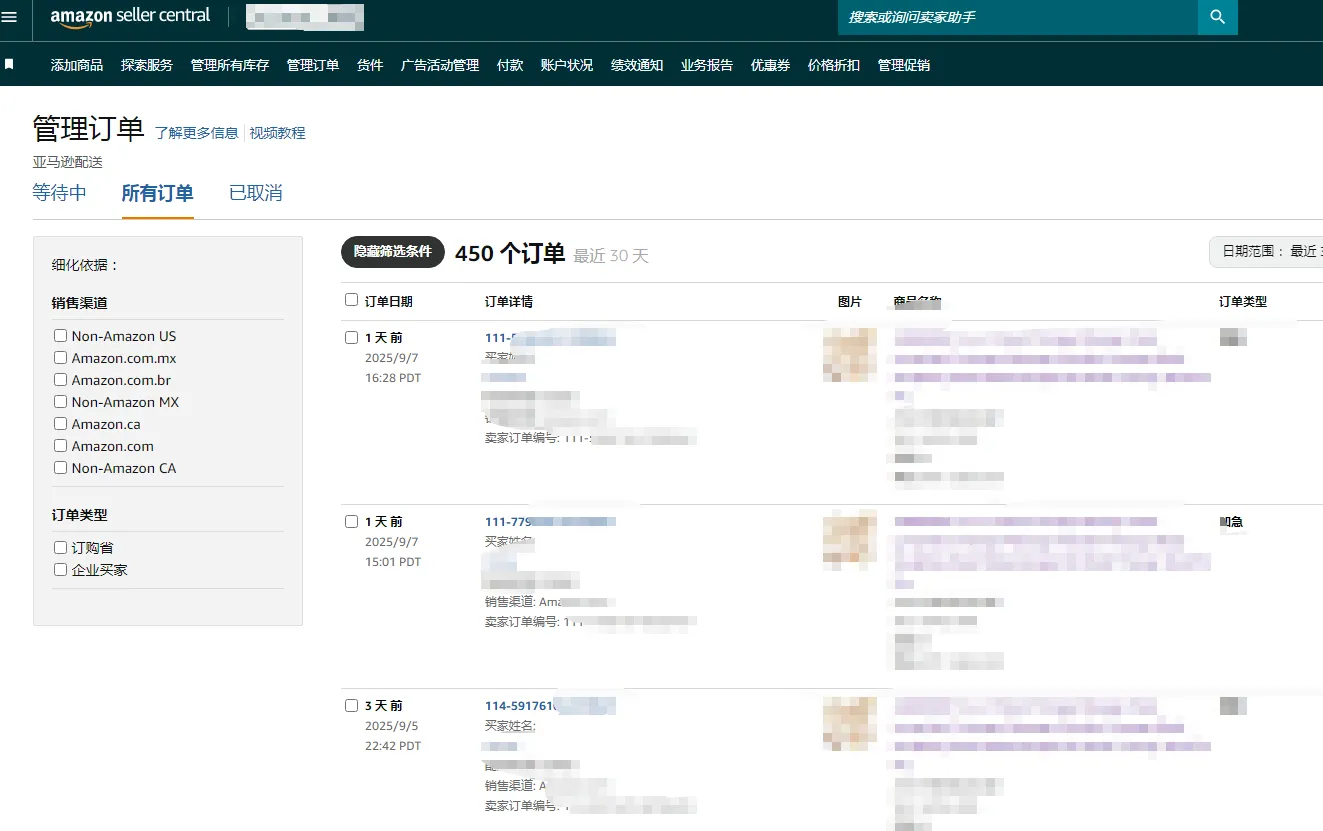Open 管理所有库存 in the top menu
The image size is (1323, 831).
pos(230,65)
